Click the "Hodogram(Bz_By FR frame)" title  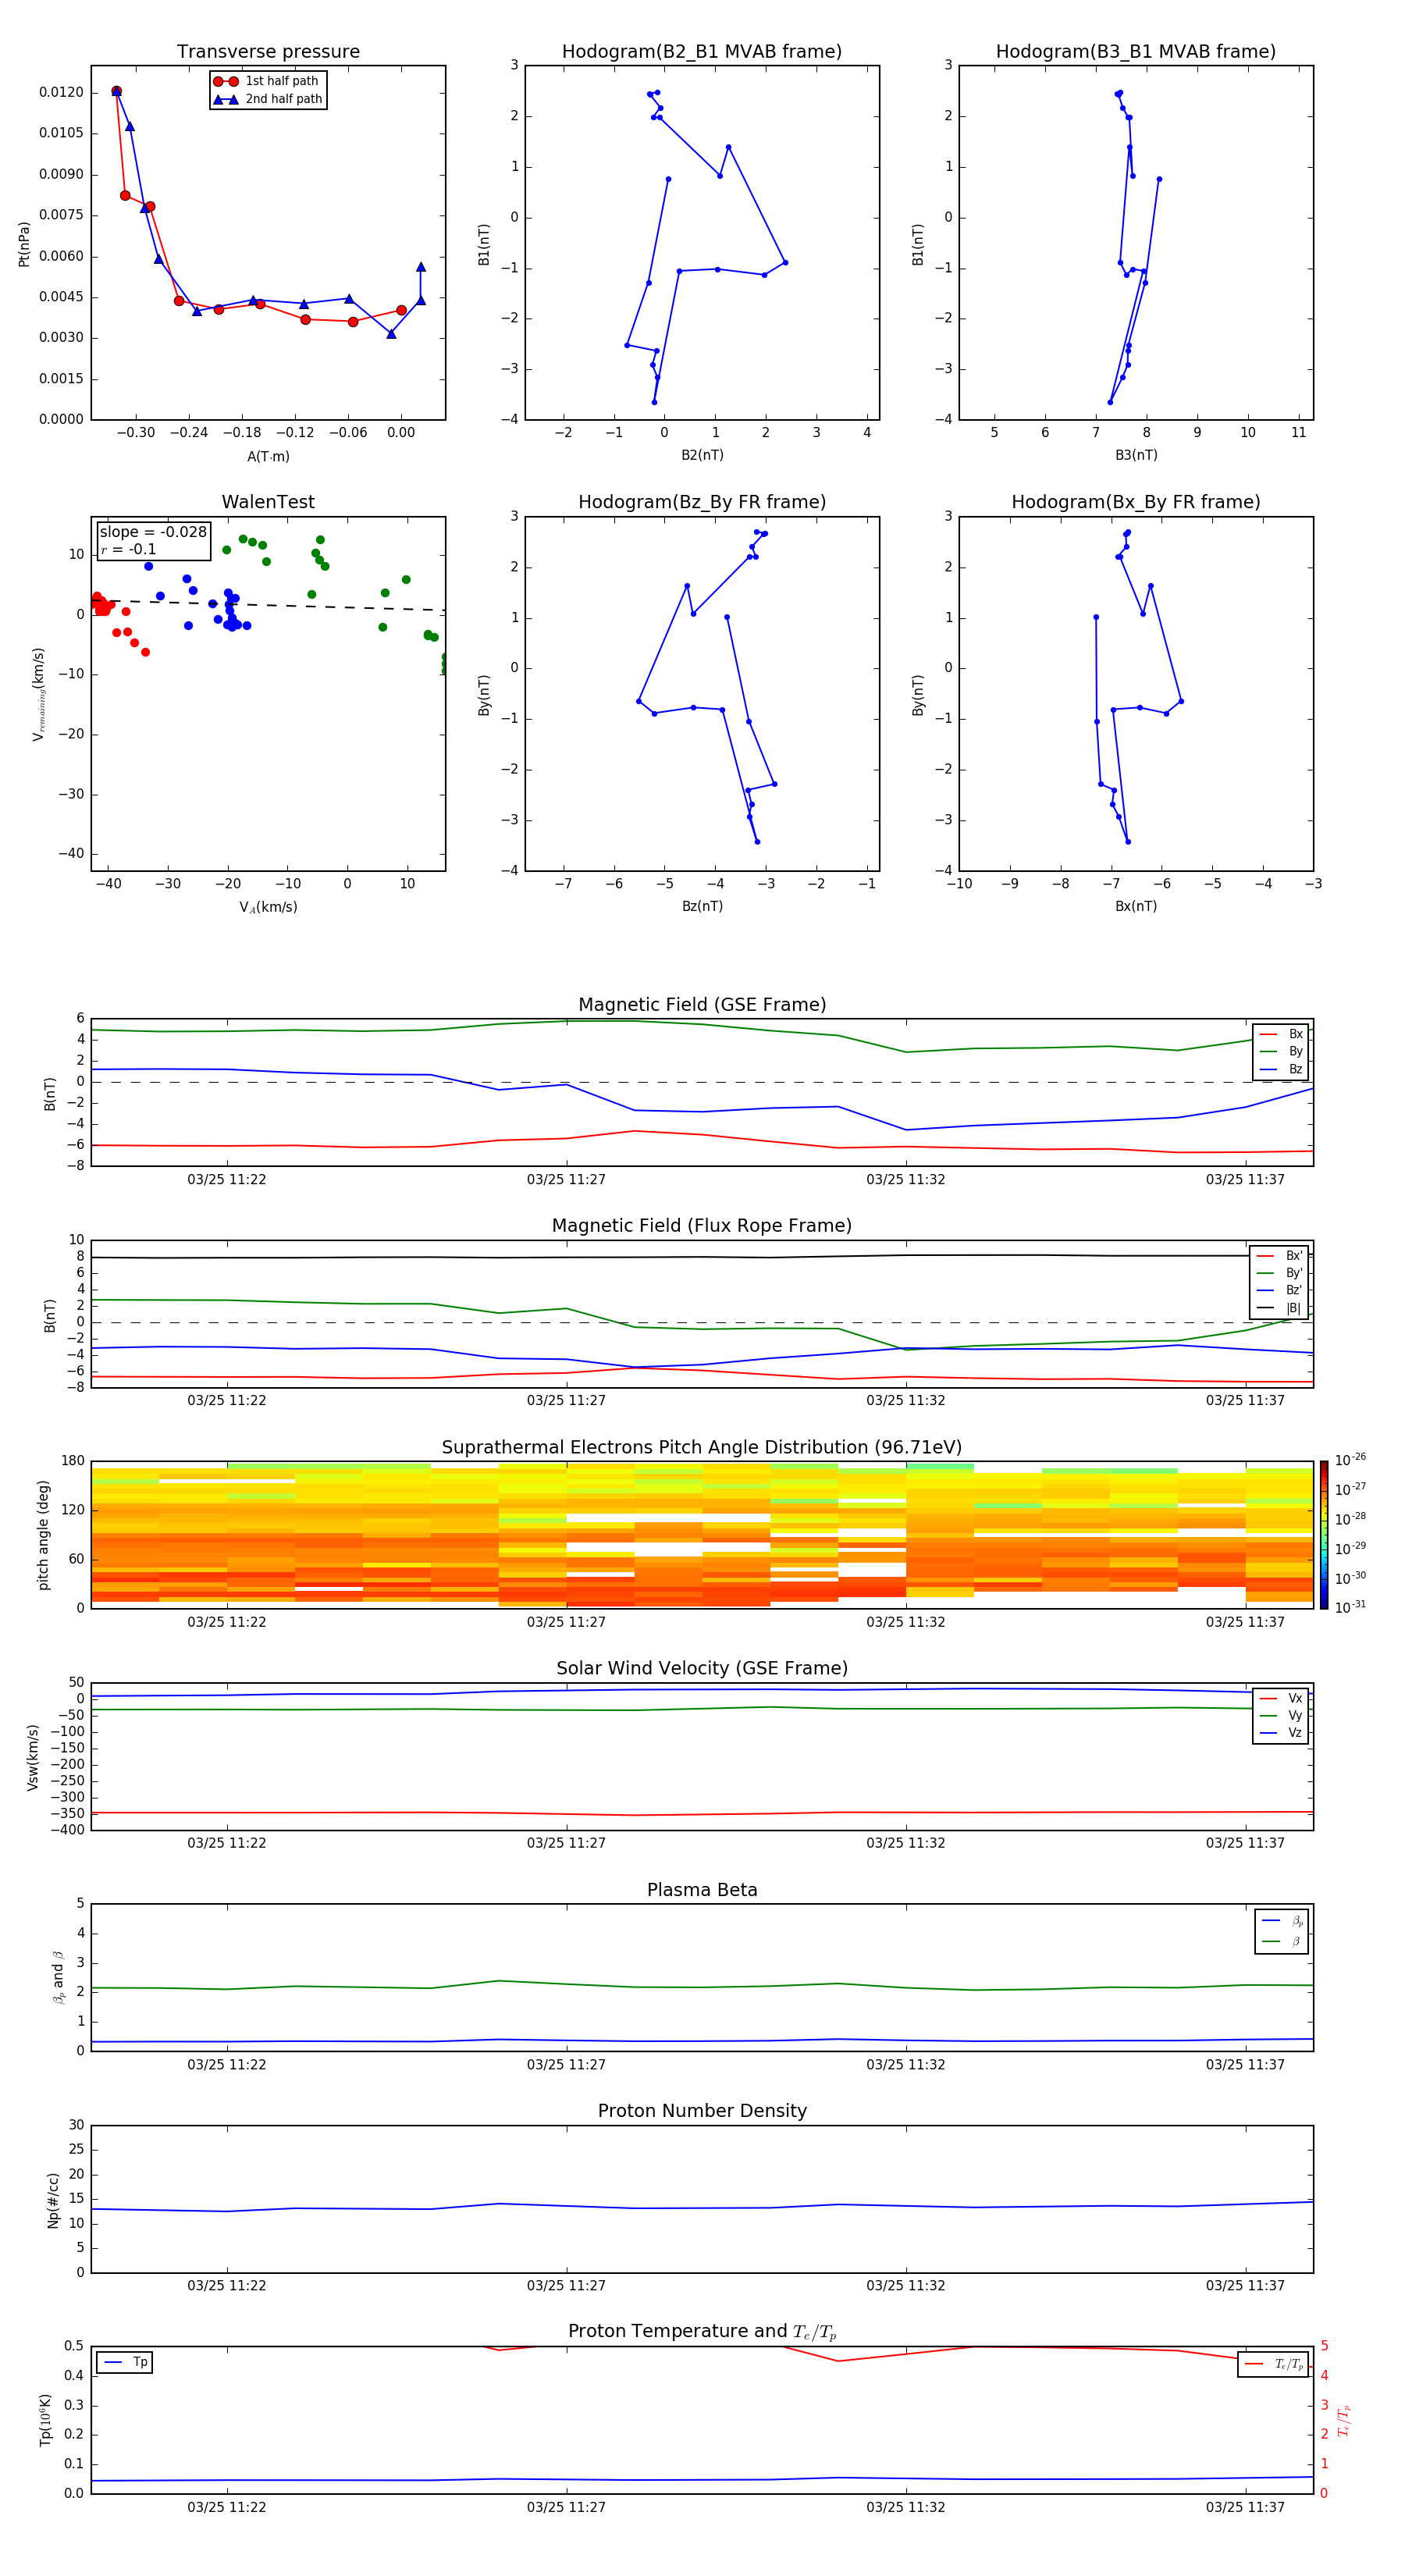702,502
